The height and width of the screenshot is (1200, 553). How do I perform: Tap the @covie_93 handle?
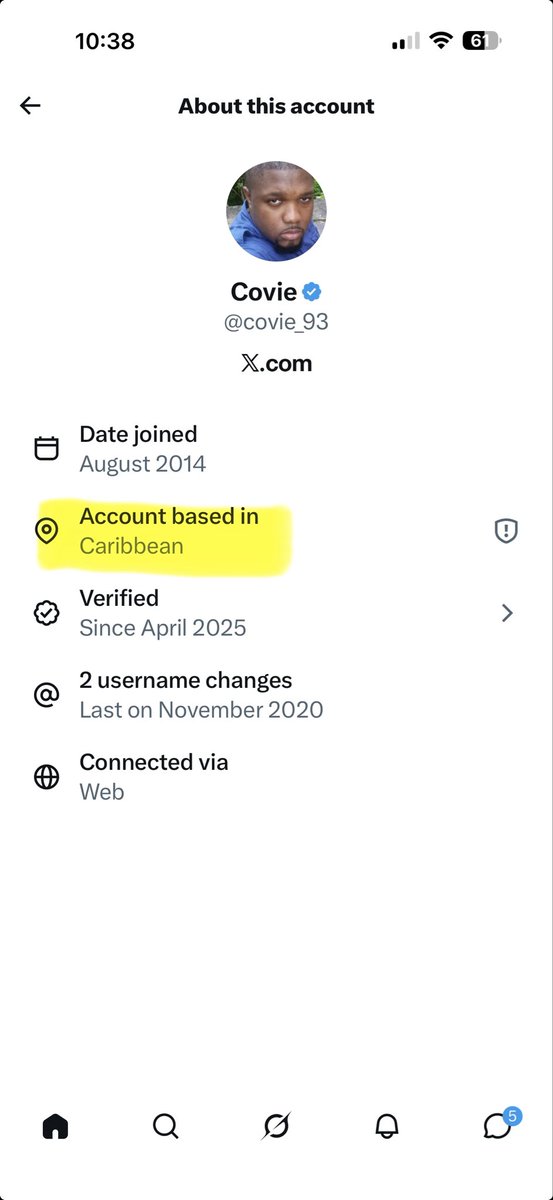click(x=276, y=322)
